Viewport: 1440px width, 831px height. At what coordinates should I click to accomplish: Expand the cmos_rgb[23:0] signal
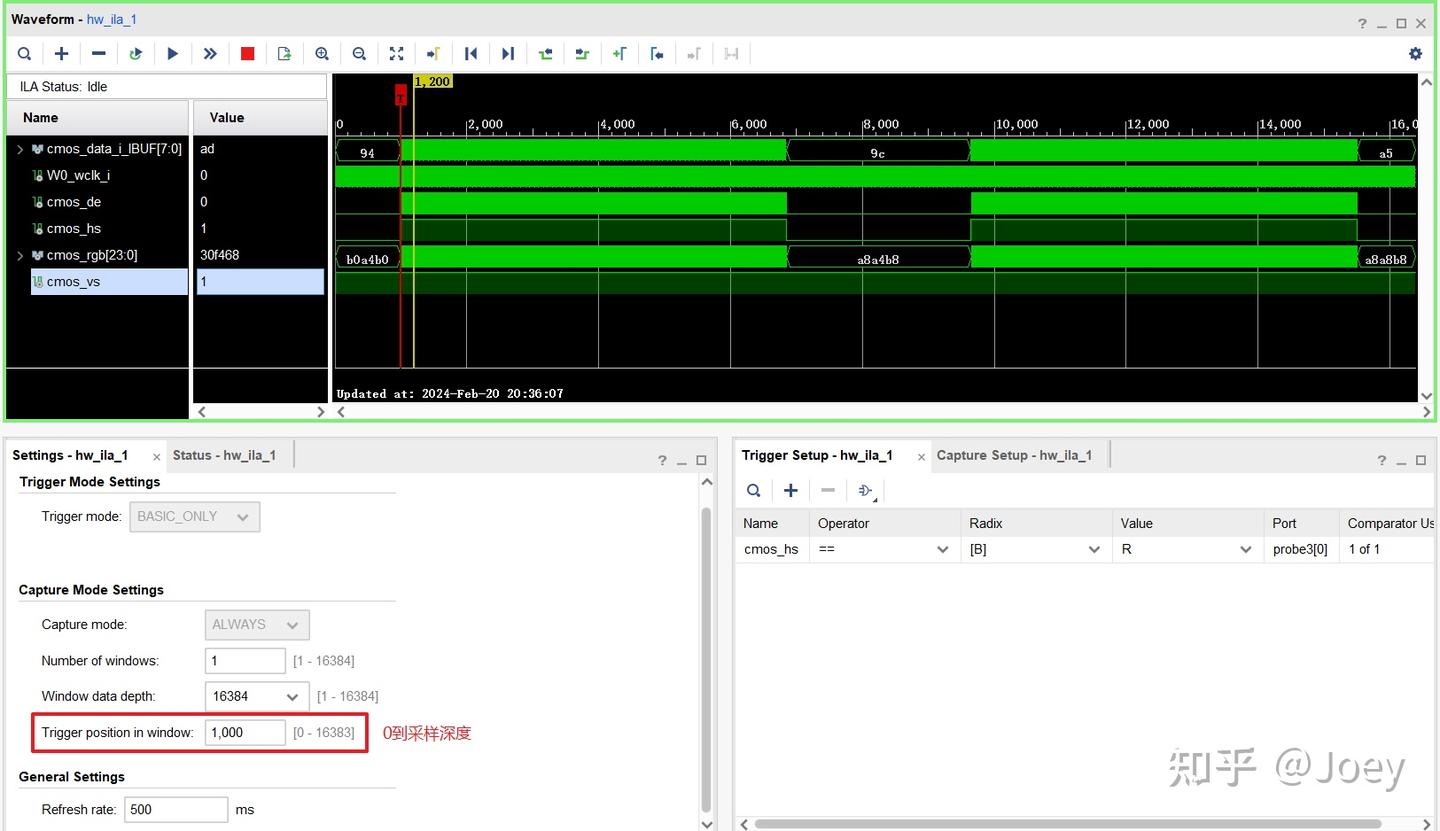pos(20,255)
